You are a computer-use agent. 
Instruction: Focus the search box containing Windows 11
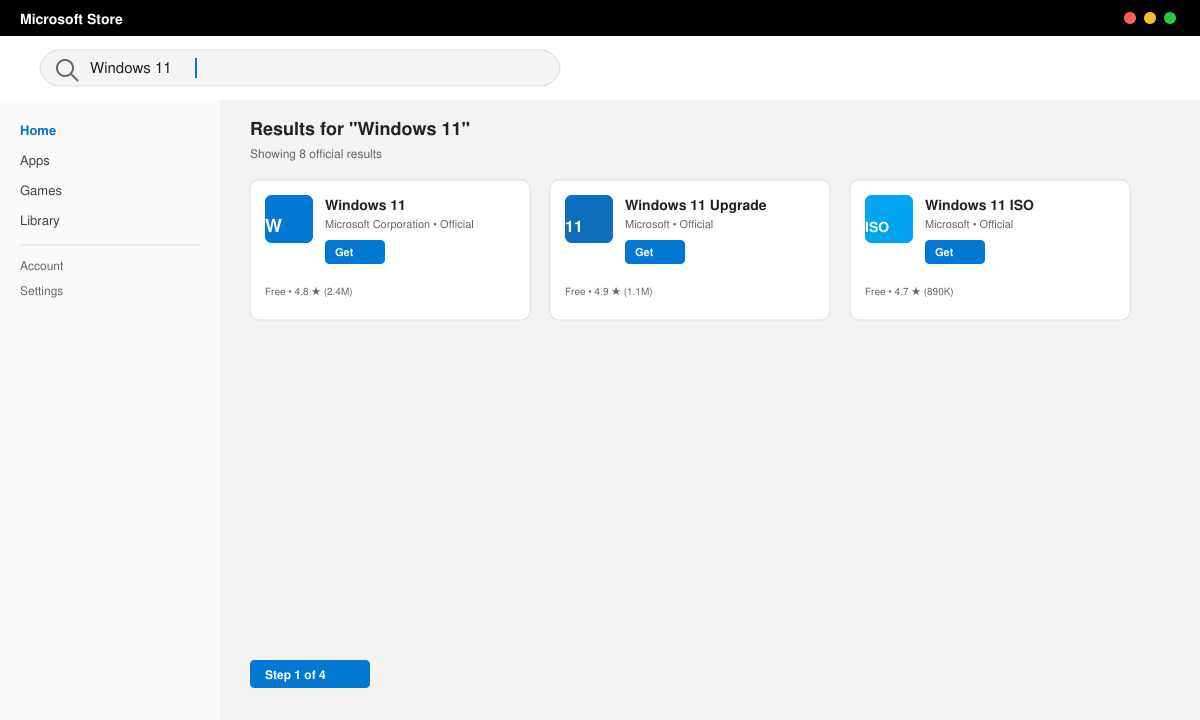click(300, 68)
